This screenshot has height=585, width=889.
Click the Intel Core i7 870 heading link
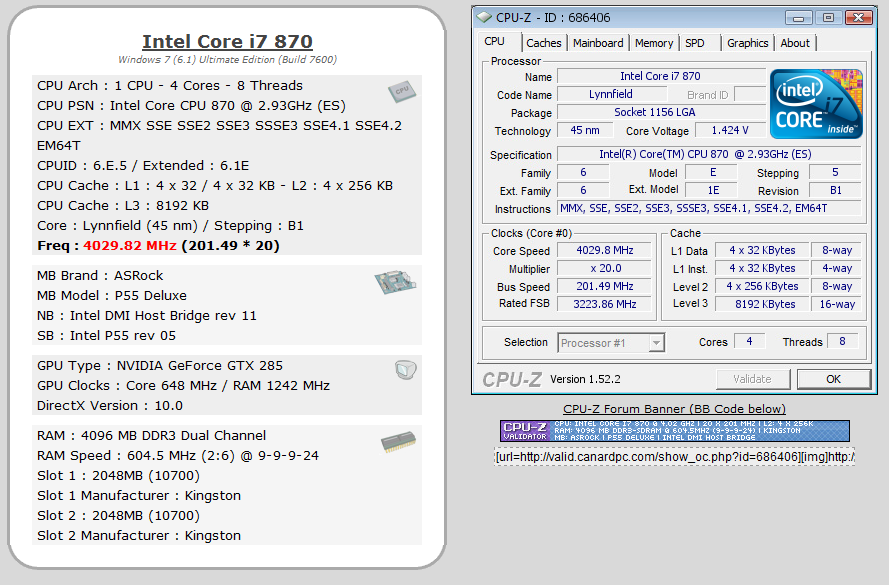click(x=227, y=41)
